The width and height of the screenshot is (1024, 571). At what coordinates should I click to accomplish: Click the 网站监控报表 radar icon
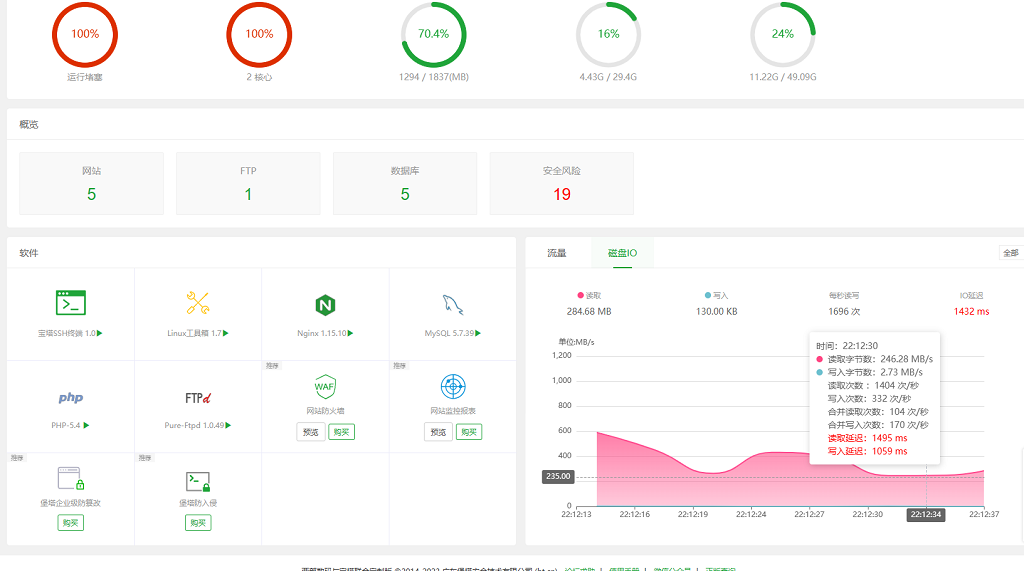[x=453, y=386]
